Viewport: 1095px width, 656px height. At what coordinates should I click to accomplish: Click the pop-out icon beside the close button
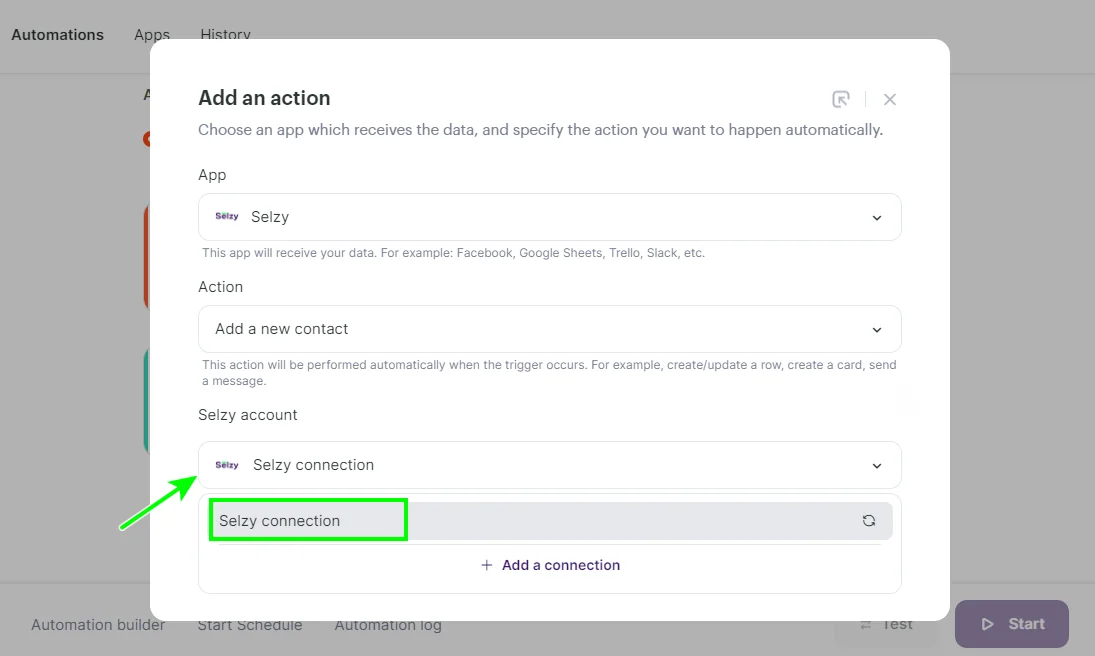coord(841,98)
